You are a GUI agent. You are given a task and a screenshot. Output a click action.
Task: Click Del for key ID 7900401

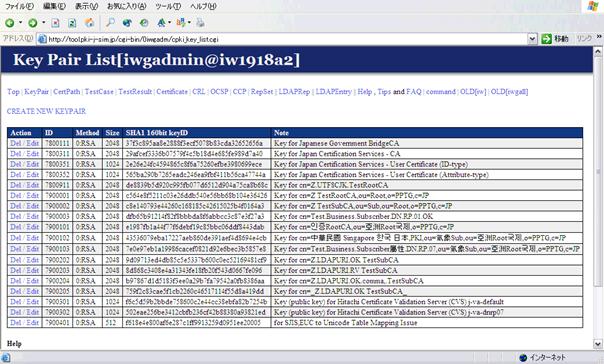coord(15,323)
